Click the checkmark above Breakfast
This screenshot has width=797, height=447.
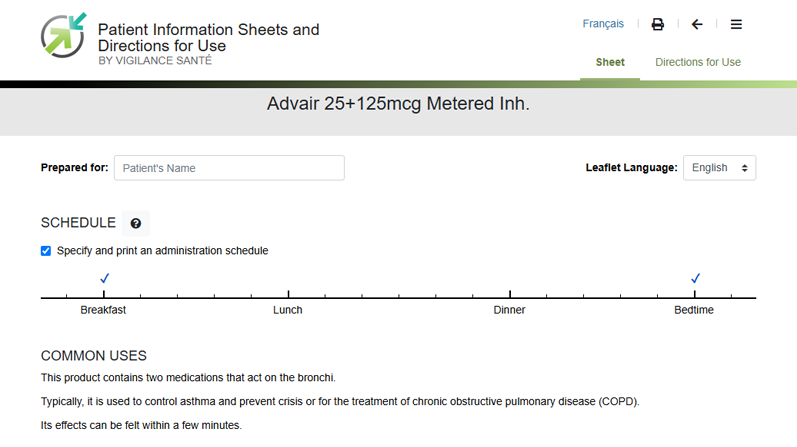(x=105, y=278)
